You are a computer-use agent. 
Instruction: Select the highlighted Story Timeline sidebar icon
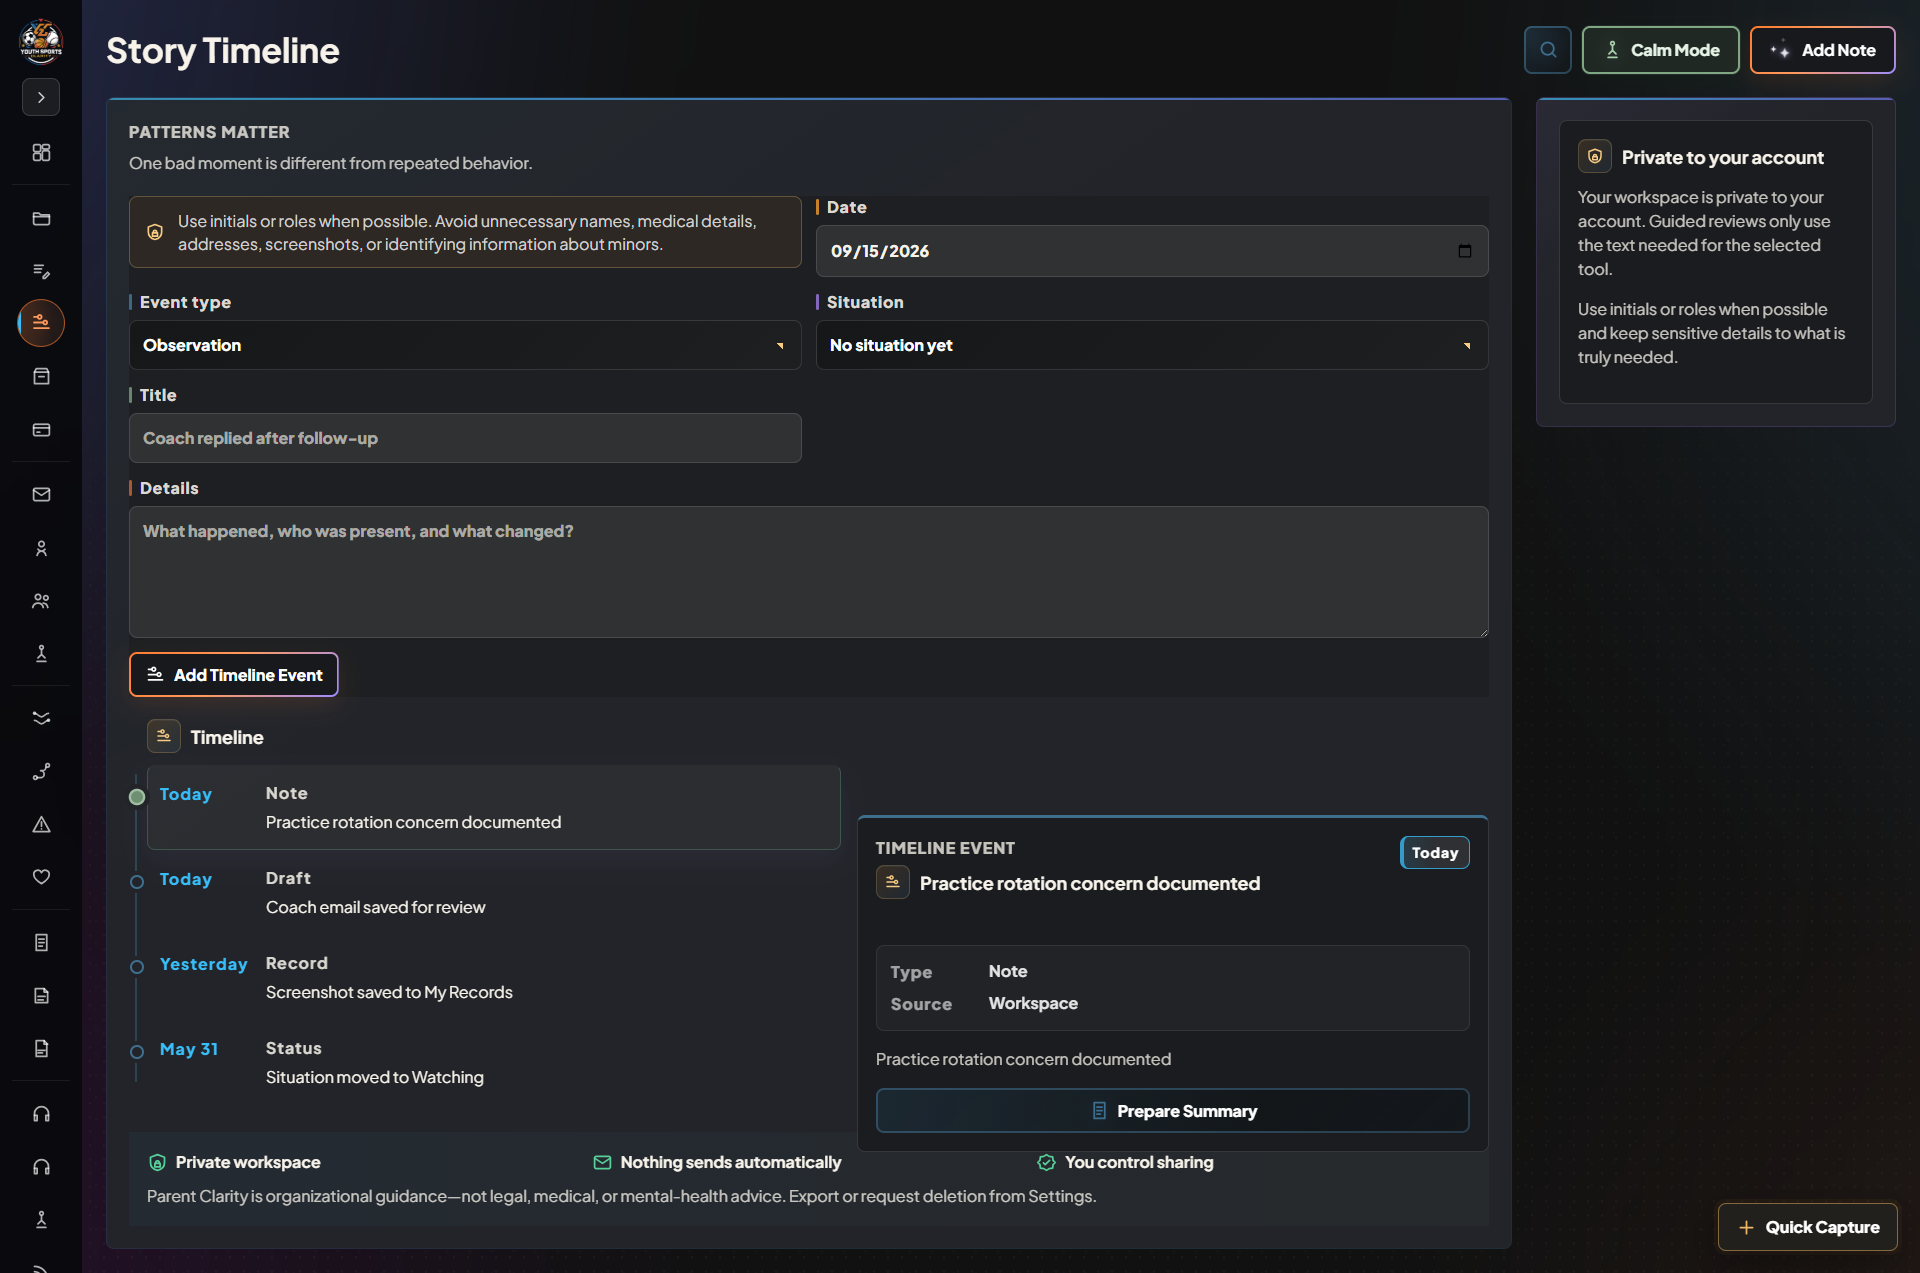(x=41, y=323)
